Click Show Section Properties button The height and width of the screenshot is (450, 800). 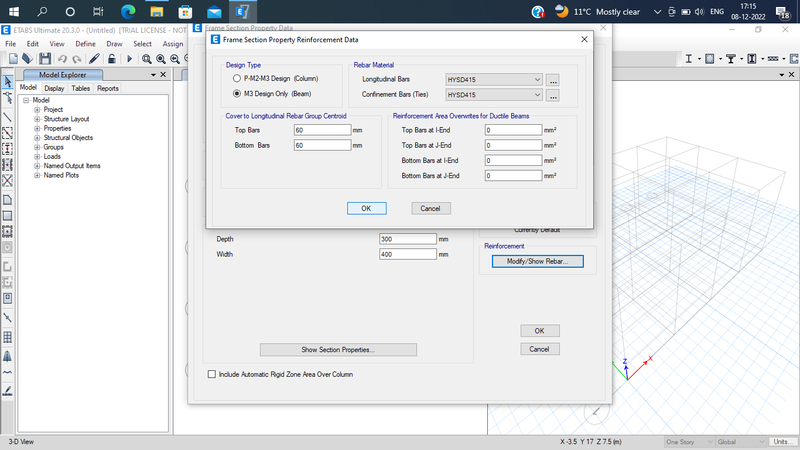point(338,350)
